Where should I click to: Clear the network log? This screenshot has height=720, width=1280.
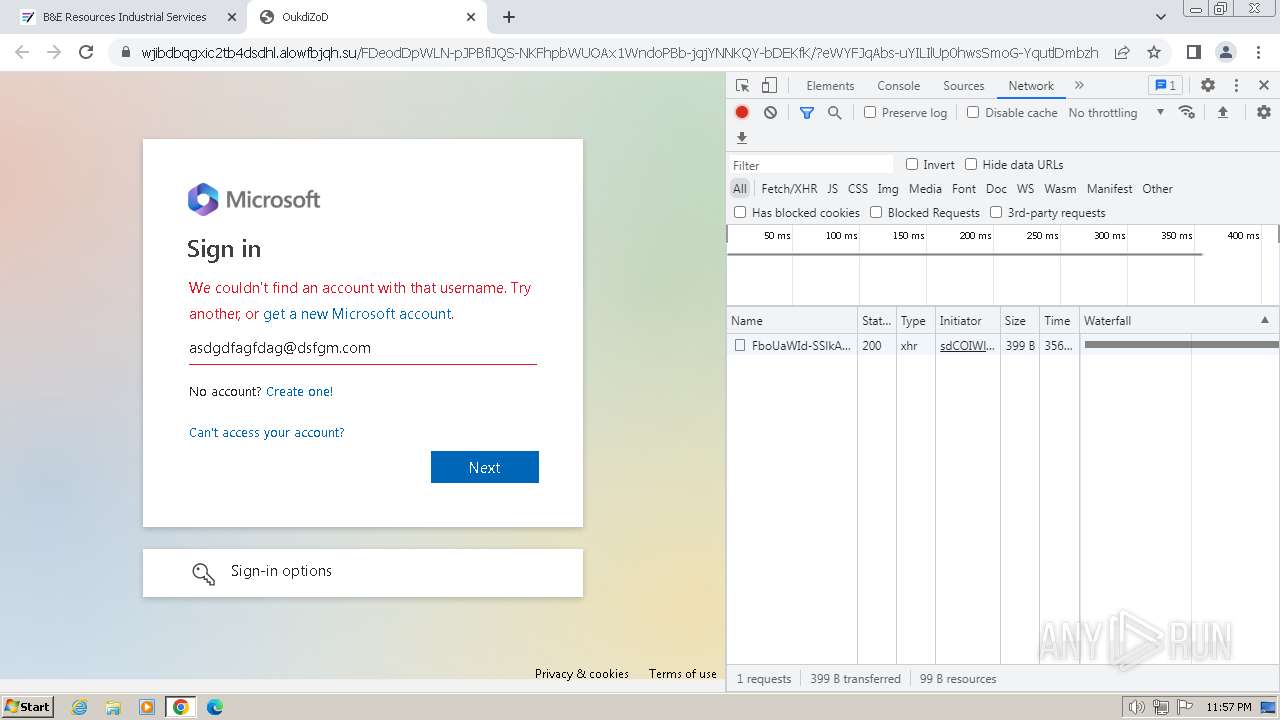(770, 113)
